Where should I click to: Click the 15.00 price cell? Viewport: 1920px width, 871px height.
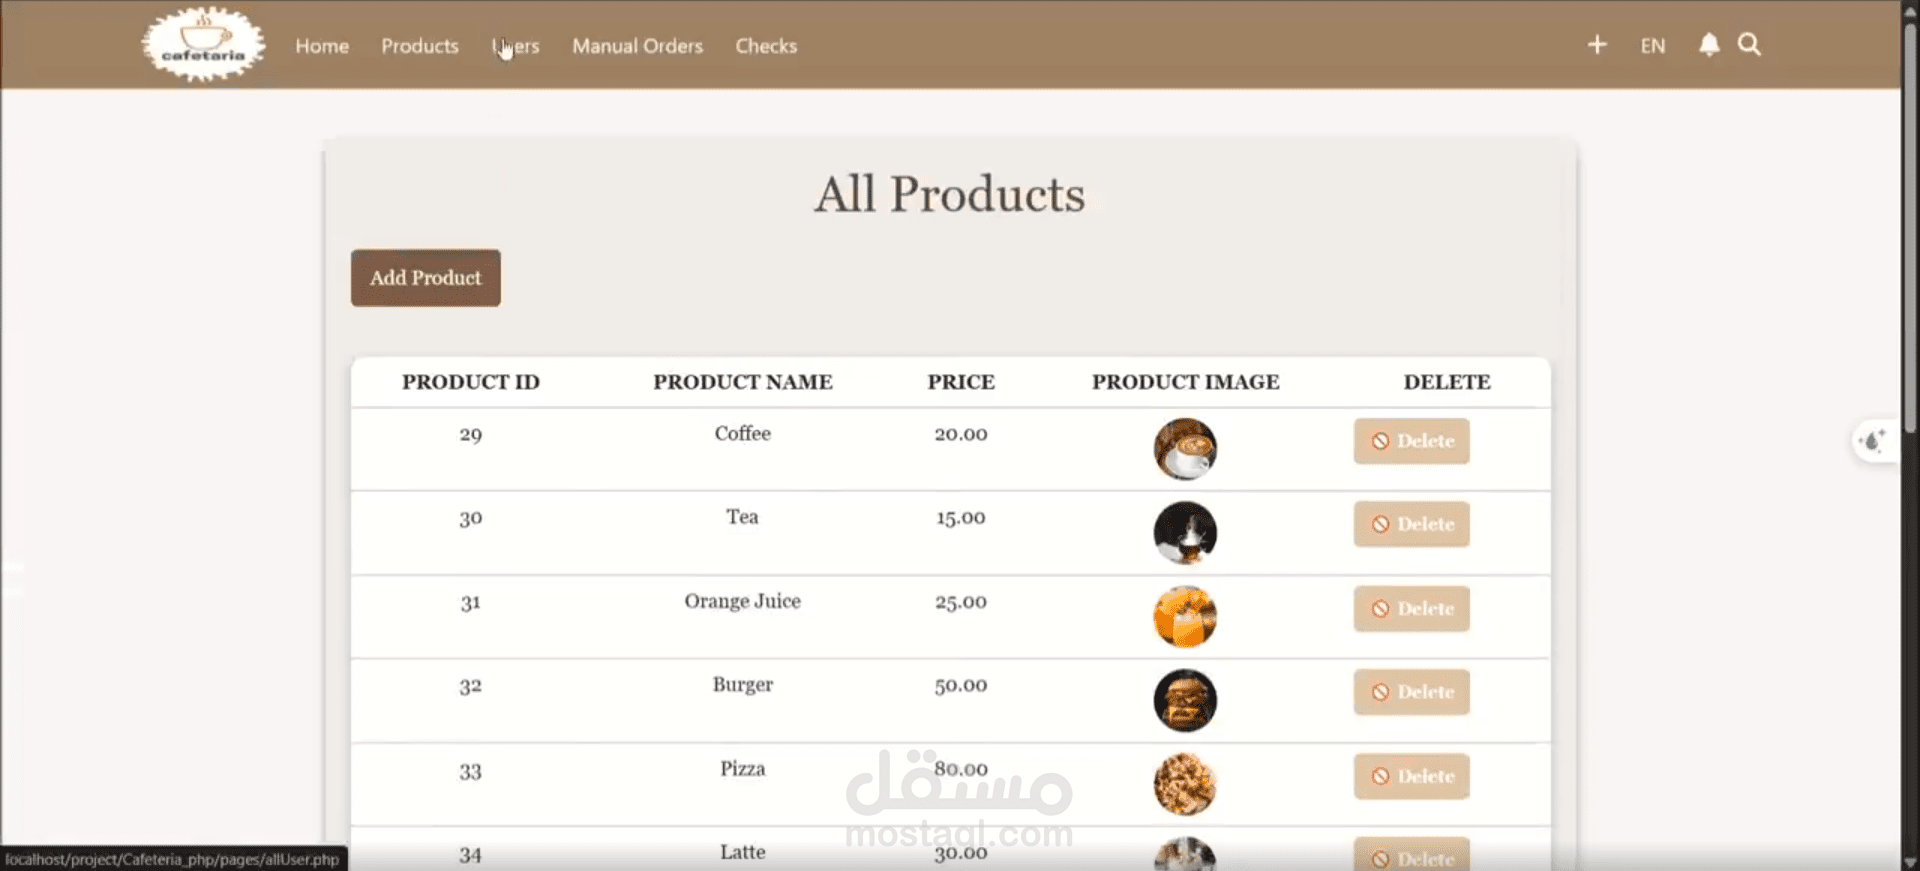click(961, 518)
